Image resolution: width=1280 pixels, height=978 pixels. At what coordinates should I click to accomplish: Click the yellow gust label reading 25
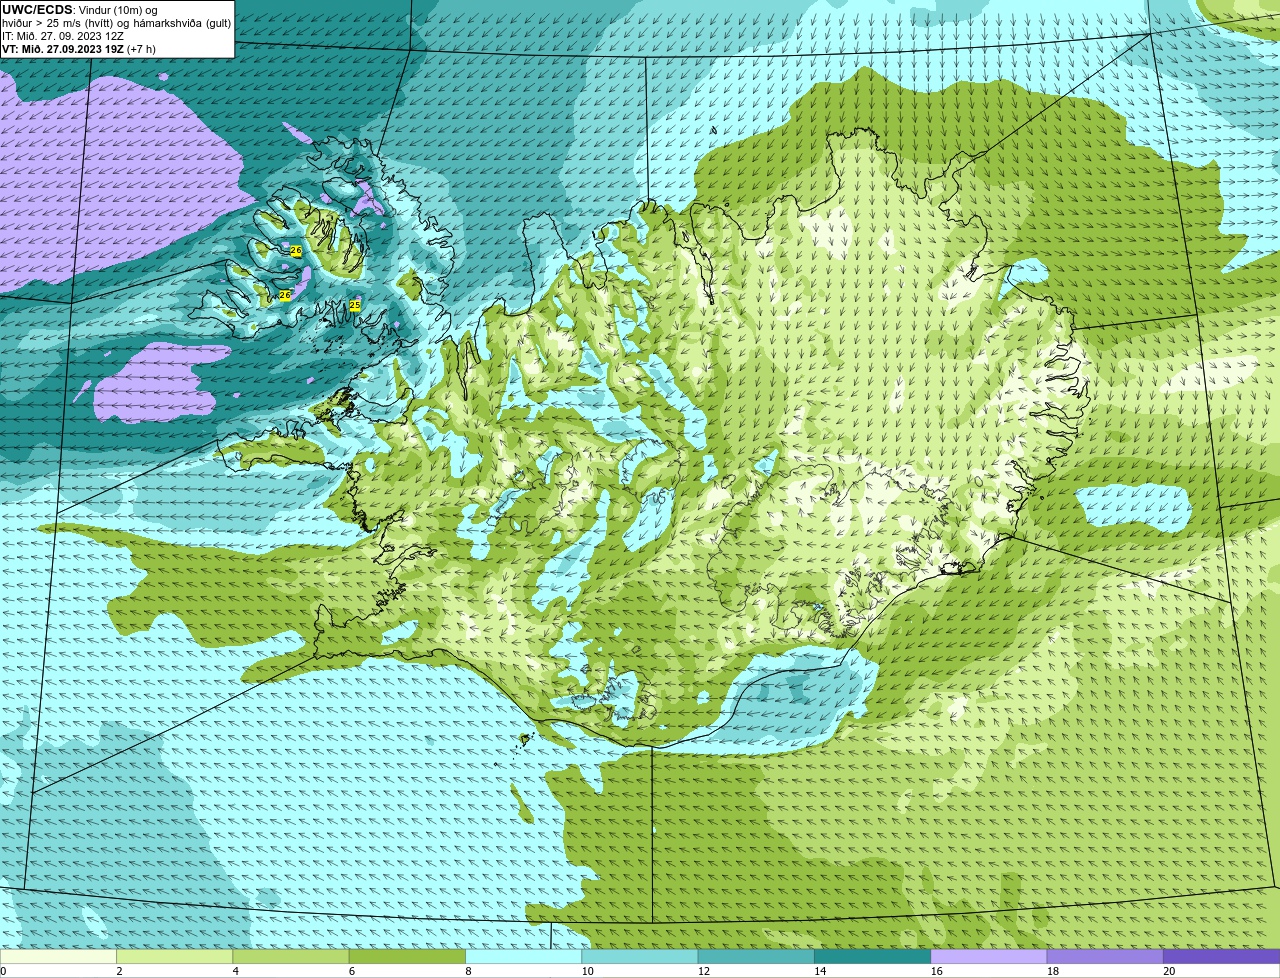pos(355,304)
